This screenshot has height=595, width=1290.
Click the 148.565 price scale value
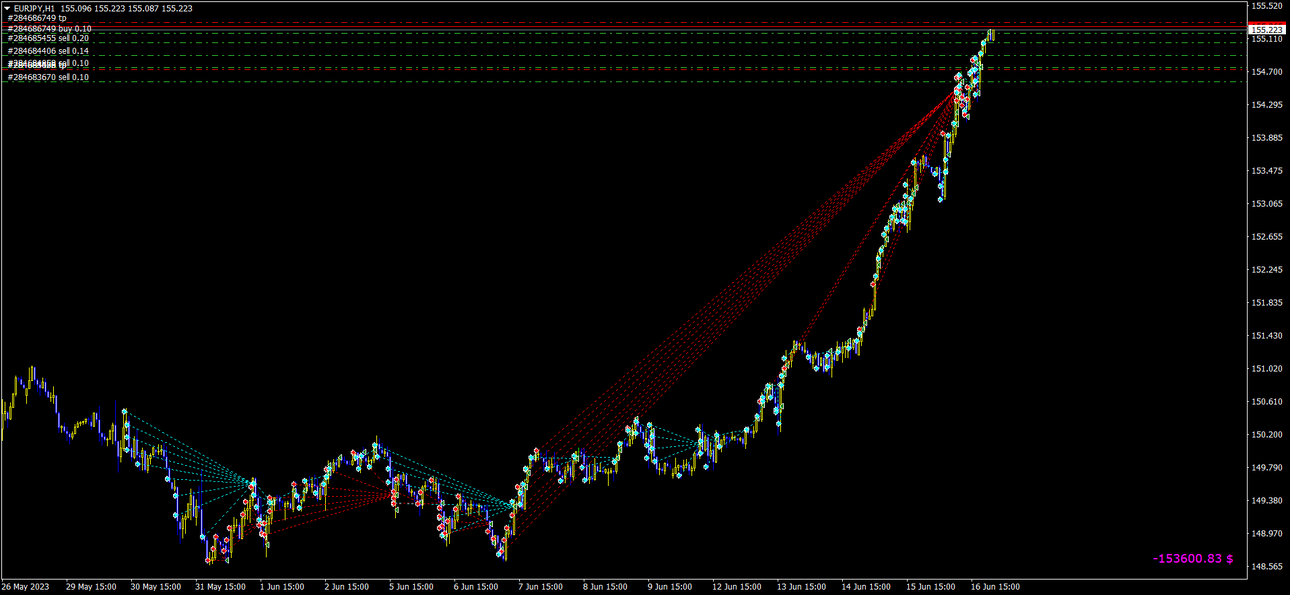[1267, 567]
